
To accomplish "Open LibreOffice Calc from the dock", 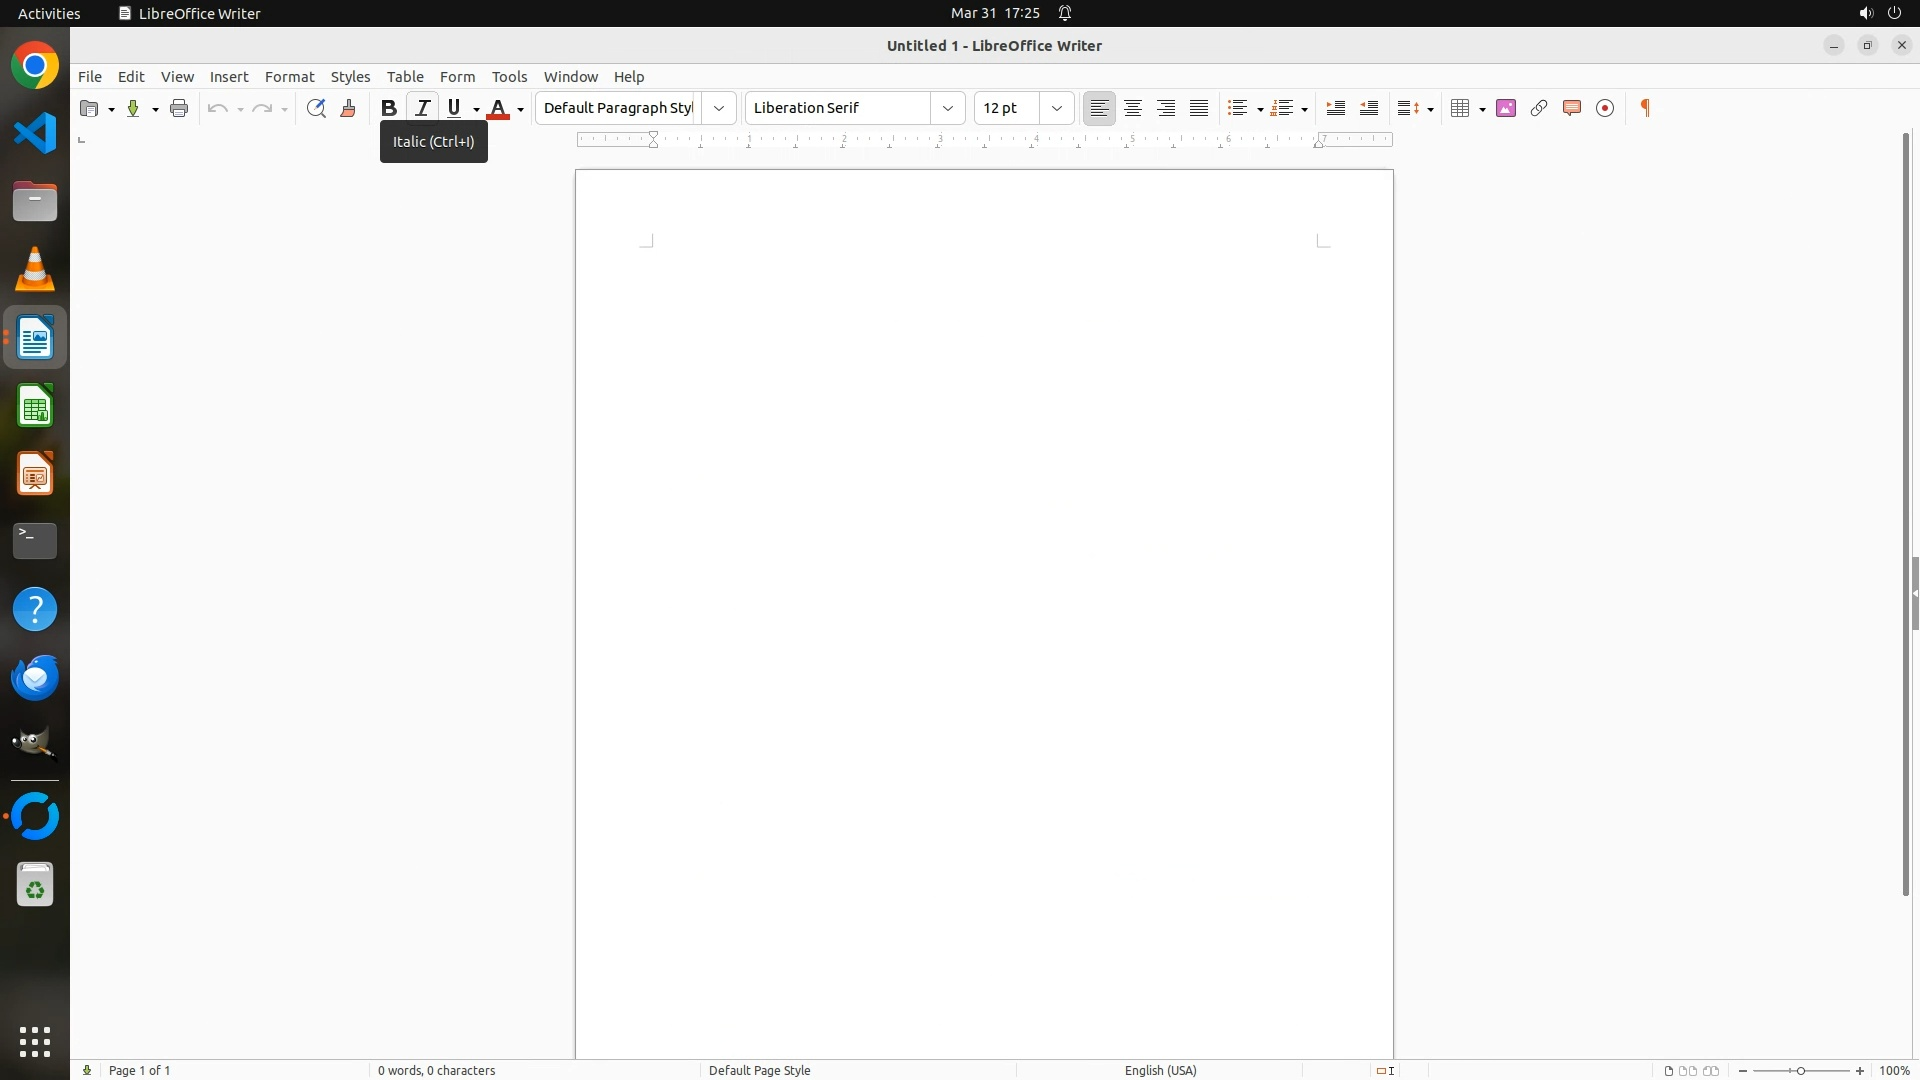I will [35, 407].
